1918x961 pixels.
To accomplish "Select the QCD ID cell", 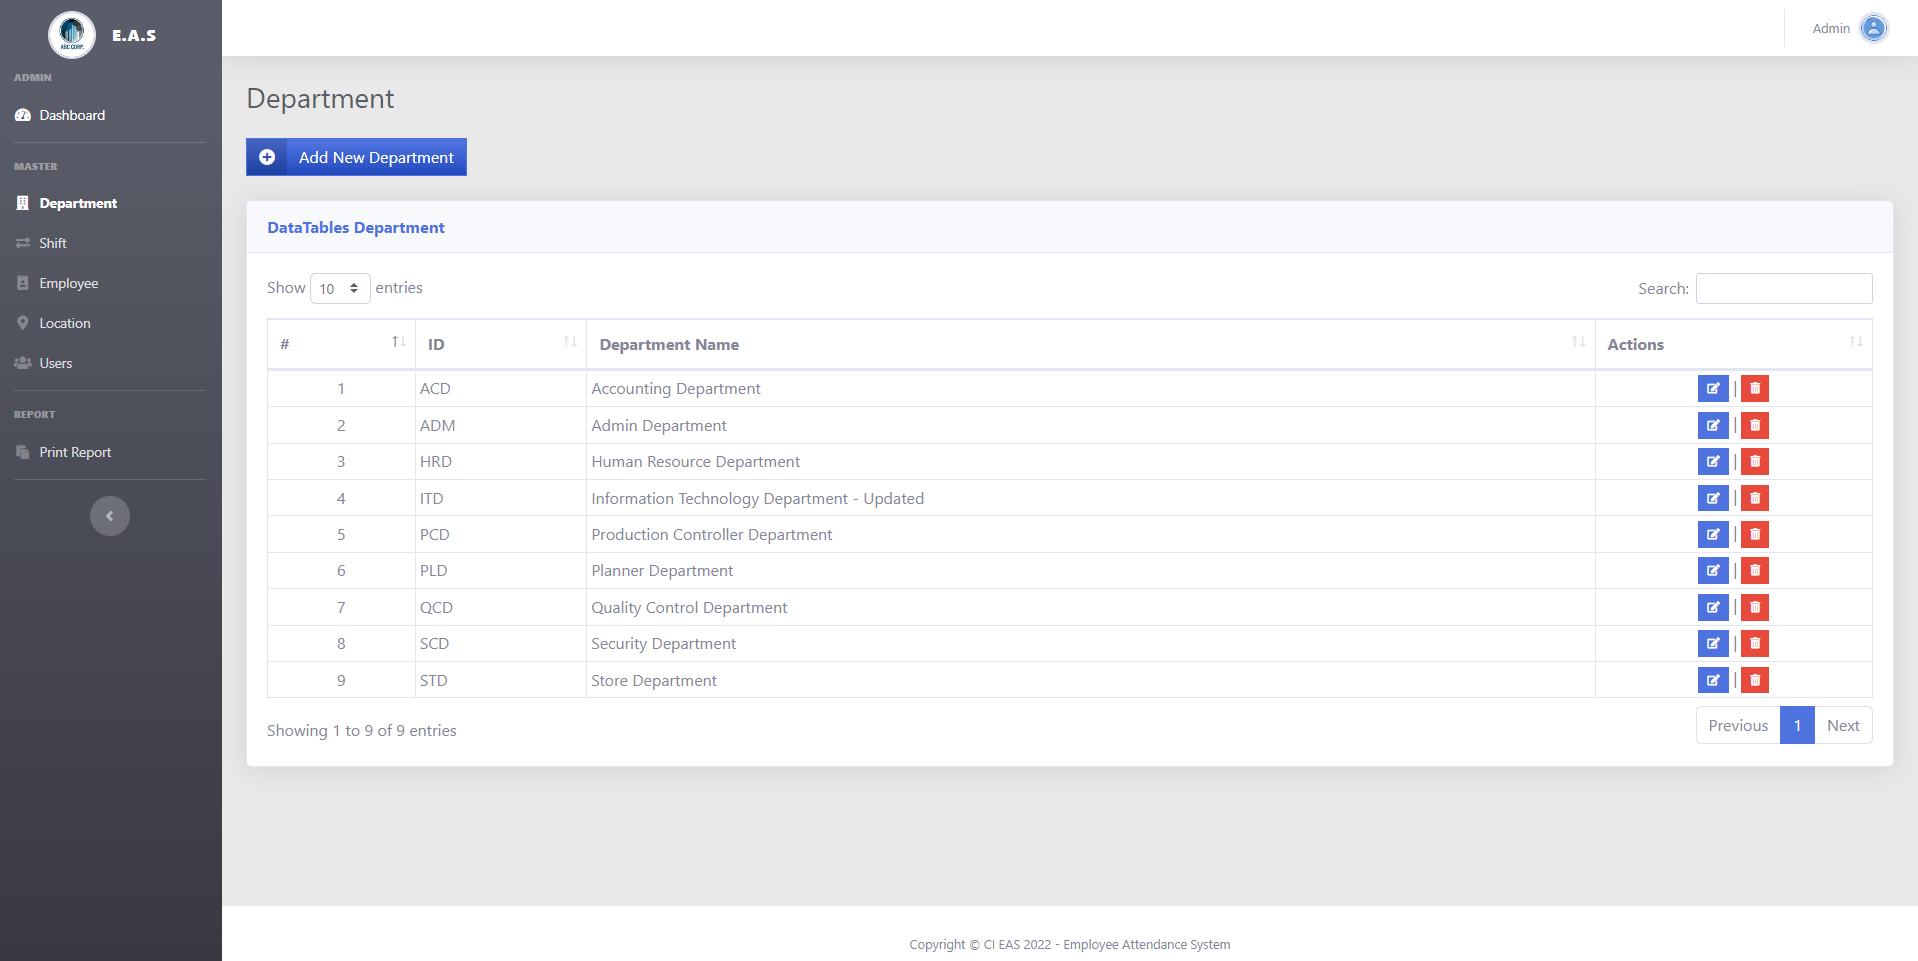I will pyautogui.click(x=501, y=608).
